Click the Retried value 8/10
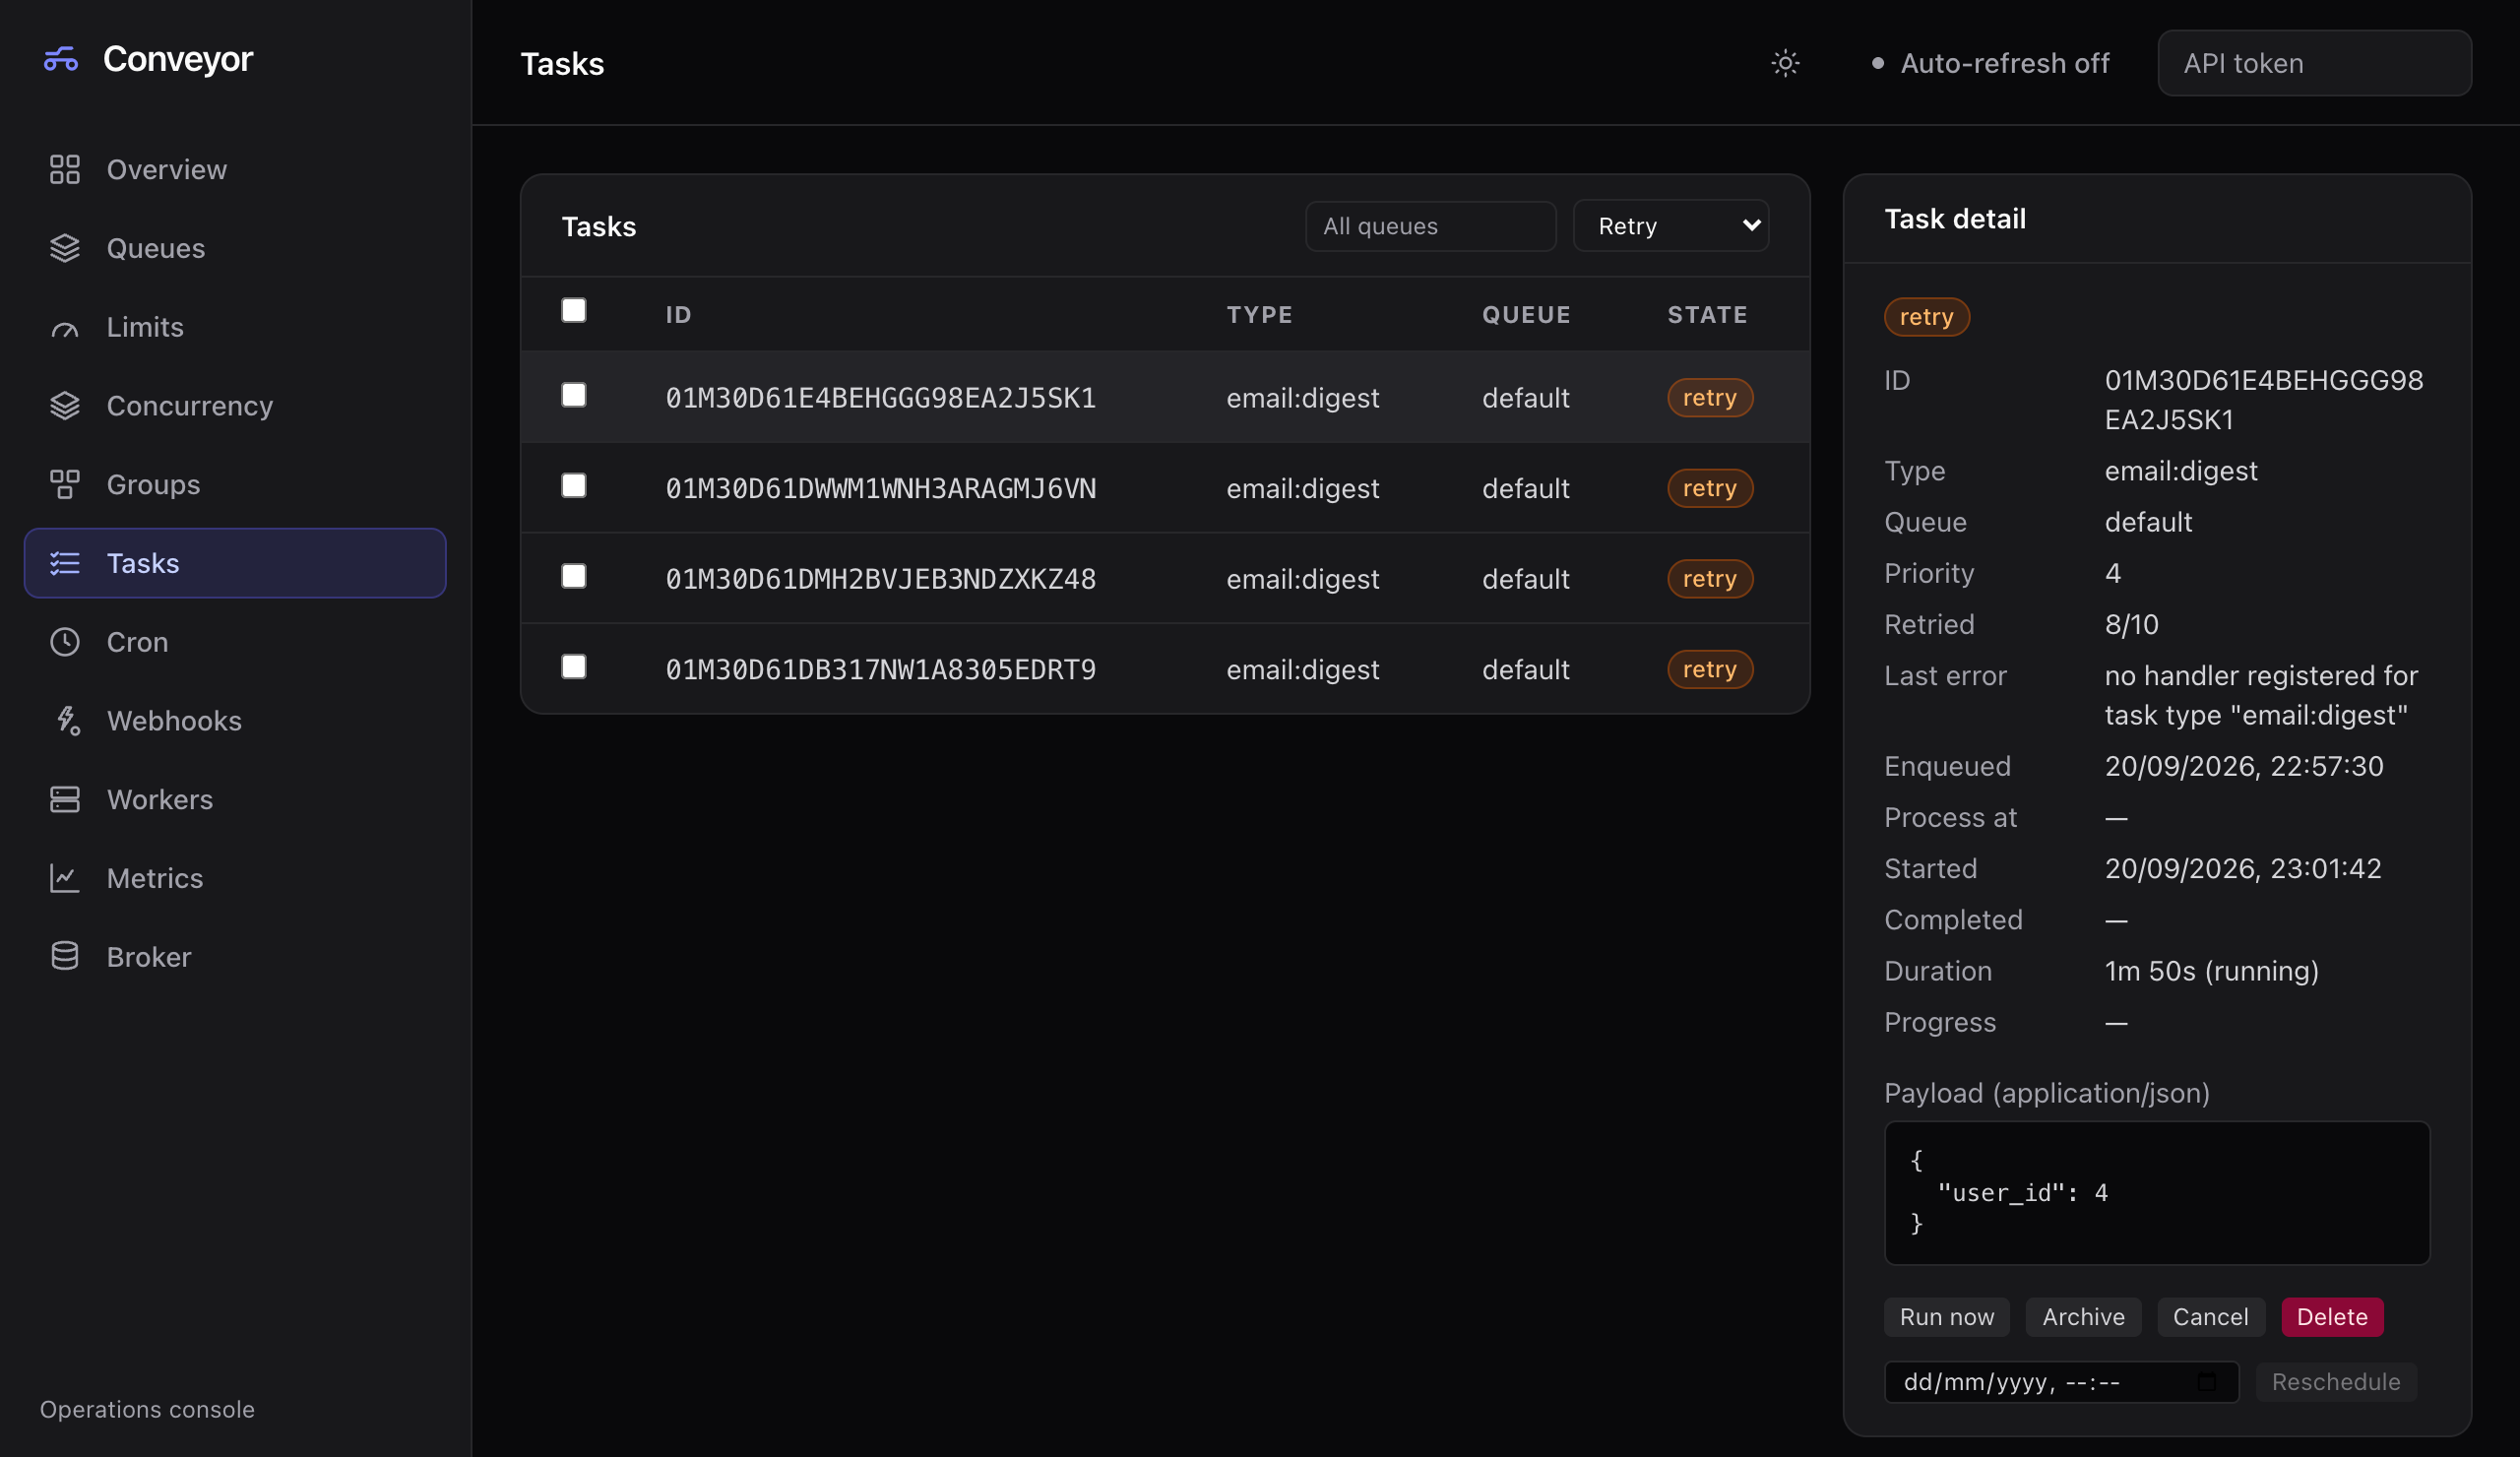Viewport: 2520px width, 1457px height. click(2131, 625)
